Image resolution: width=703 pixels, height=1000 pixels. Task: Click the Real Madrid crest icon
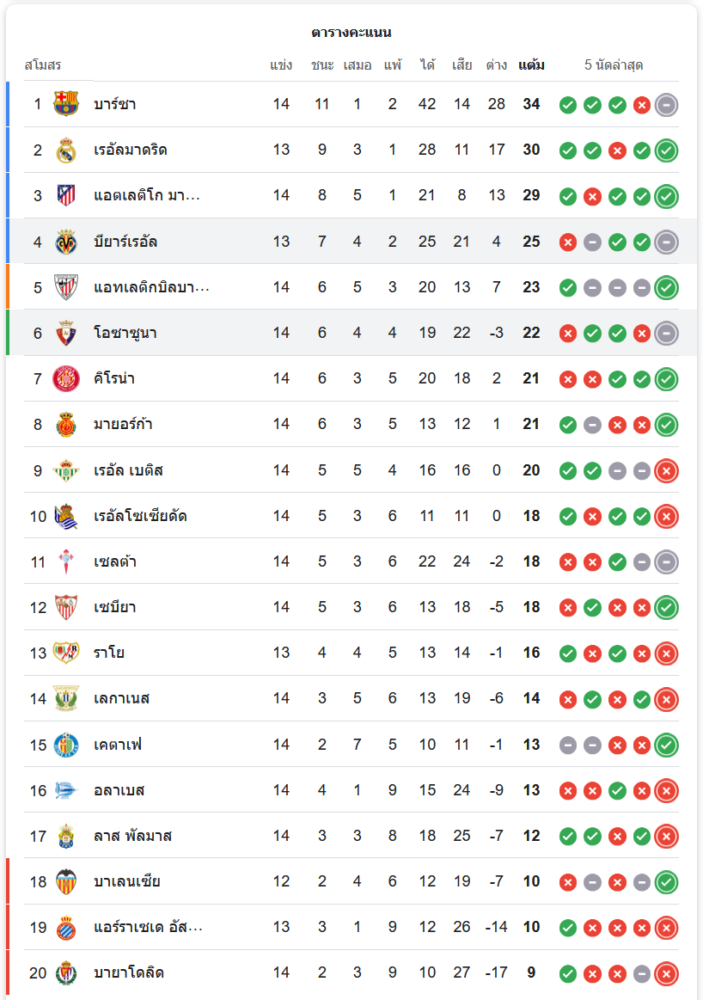pos(66,150)
